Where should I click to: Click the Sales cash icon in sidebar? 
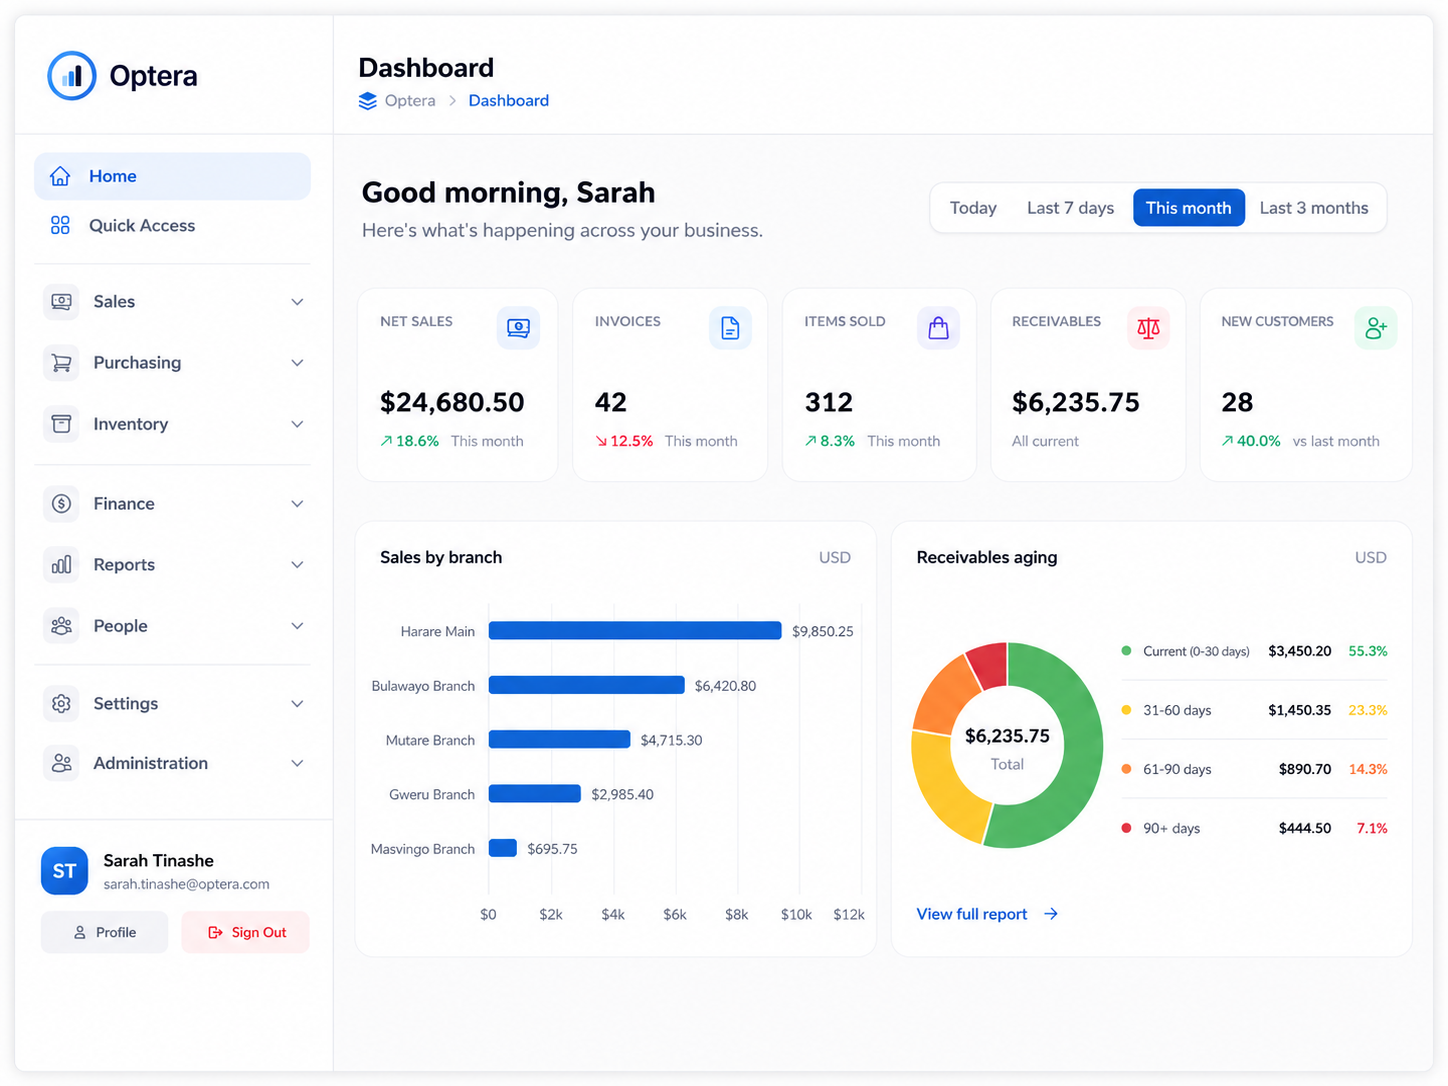tap(61, 302)
